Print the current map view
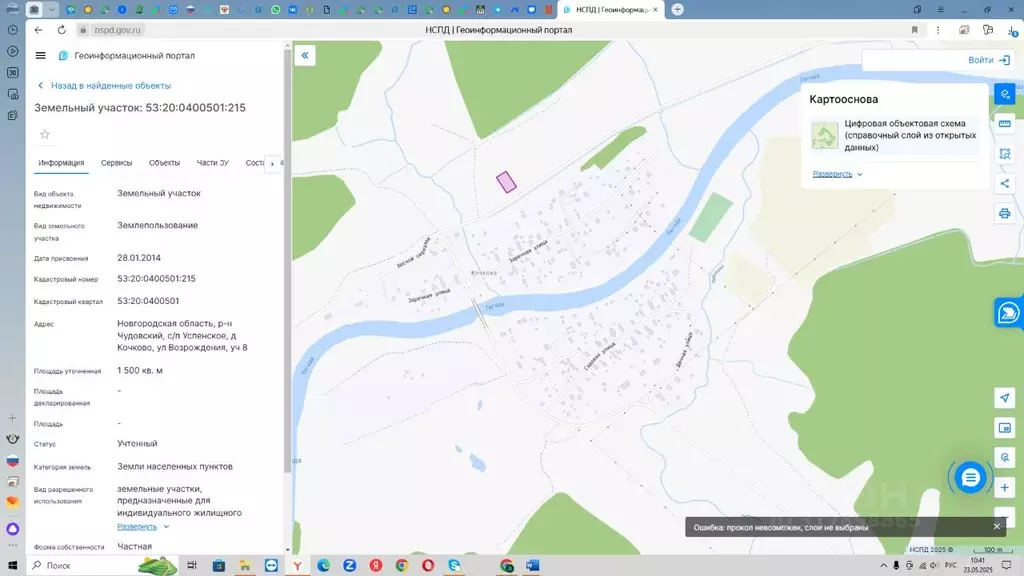This screenshot has width=1024, height=576. pos(1005,213)
